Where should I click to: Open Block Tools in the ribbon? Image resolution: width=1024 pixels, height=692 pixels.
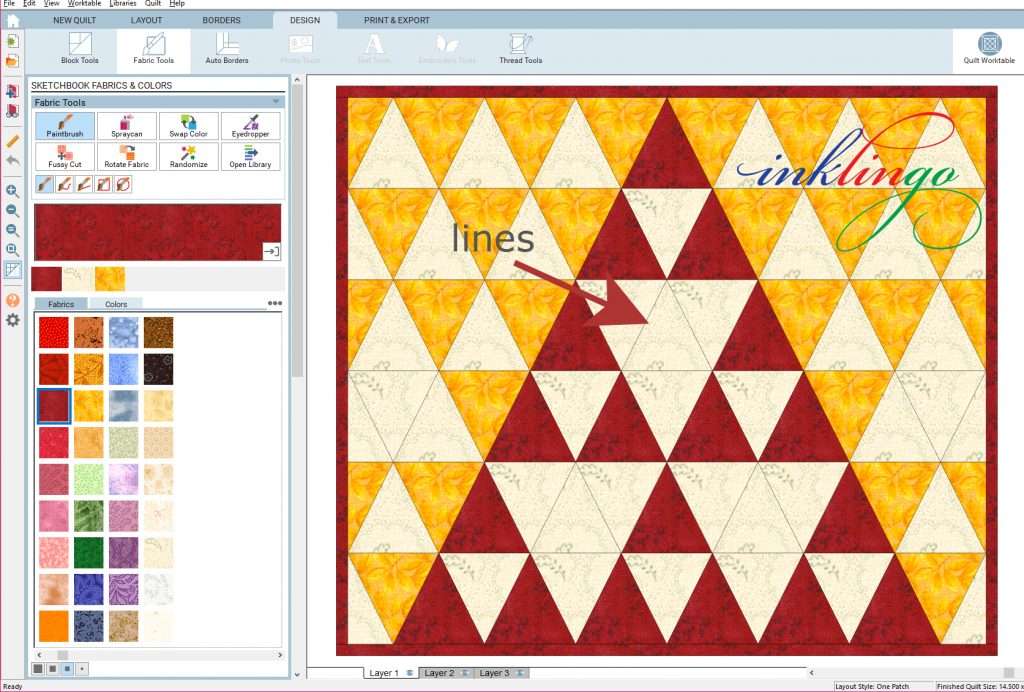point(80,50)
